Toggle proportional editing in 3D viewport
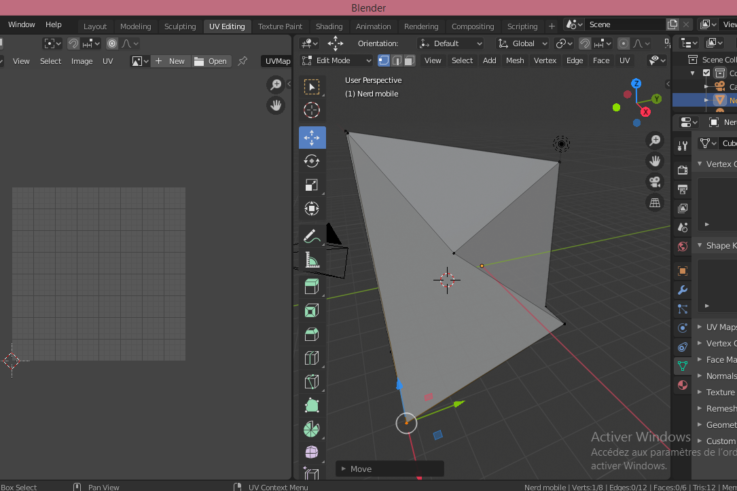 [x=626, y=44]
